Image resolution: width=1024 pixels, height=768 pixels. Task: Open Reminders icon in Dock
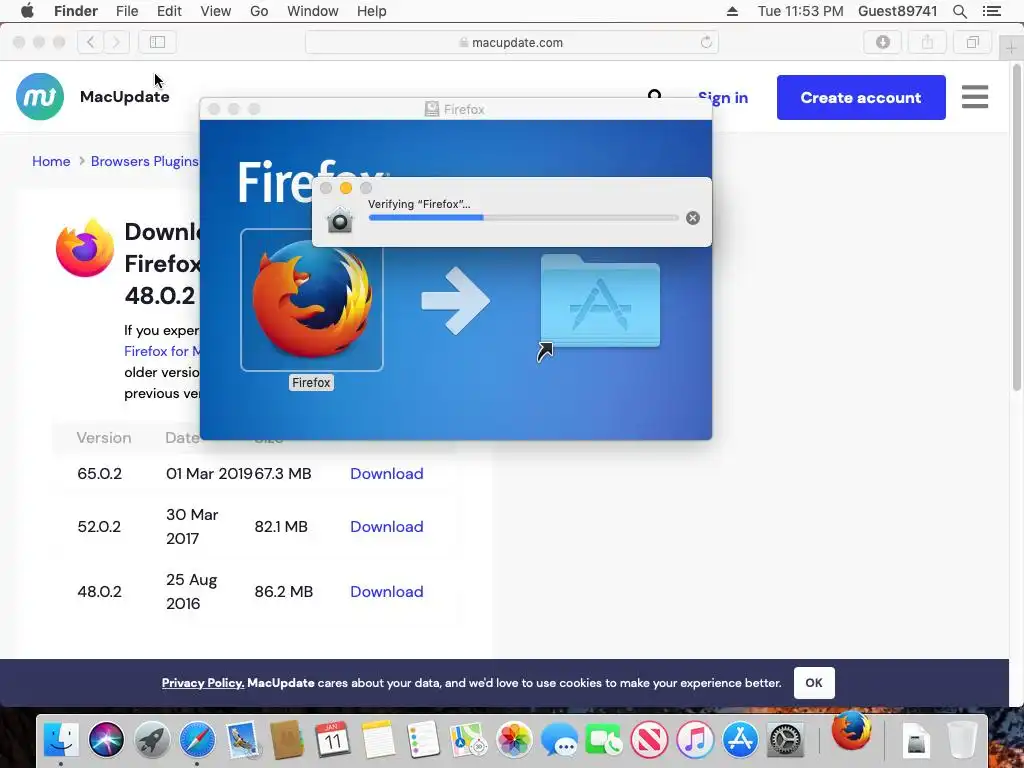tap(423, 740)
